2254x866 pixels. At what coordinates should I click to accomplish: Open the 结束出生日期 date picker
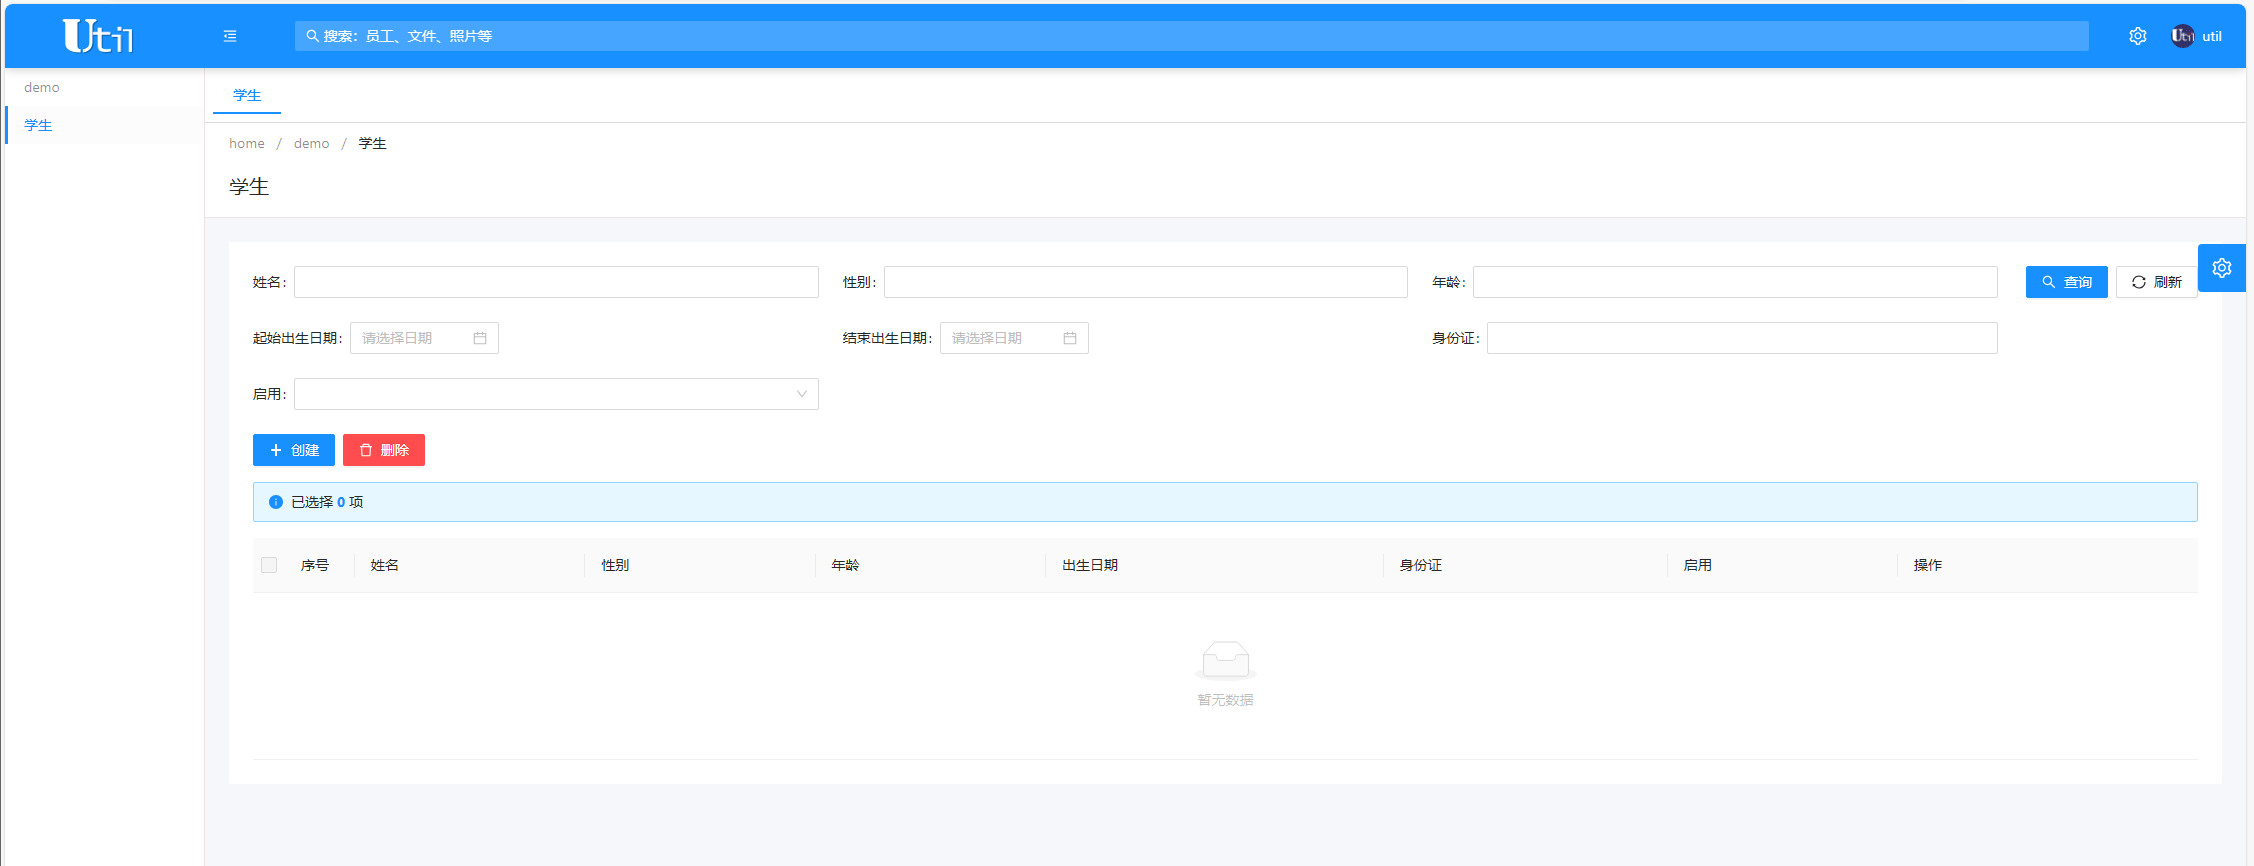[x=1014, y=338]
